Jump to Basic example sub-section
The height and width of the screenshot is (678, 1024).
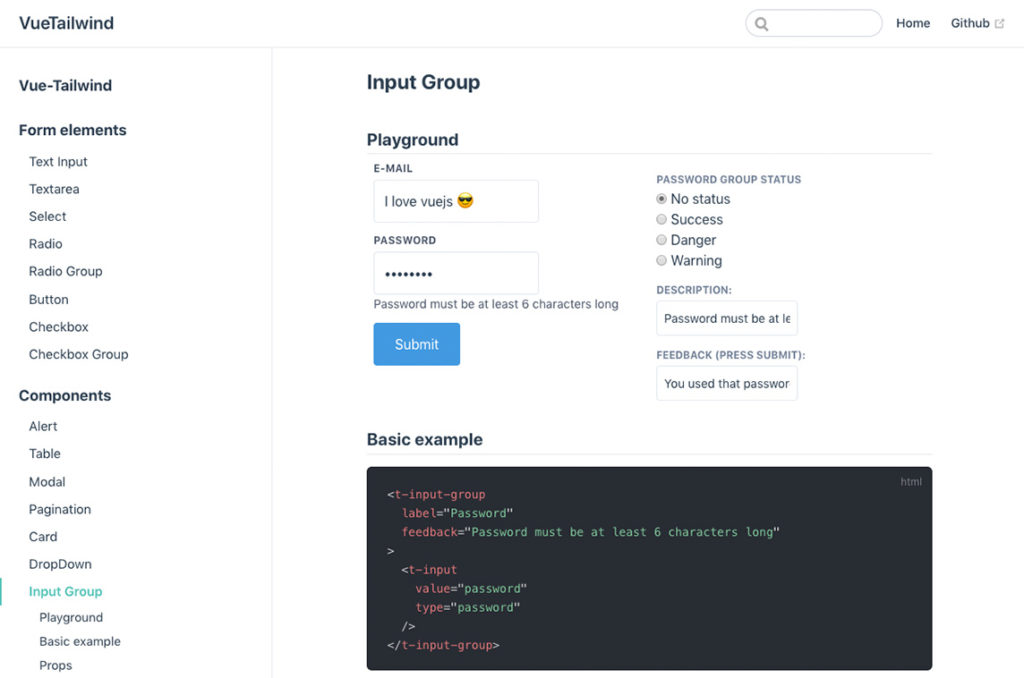(x=80, y=641)
